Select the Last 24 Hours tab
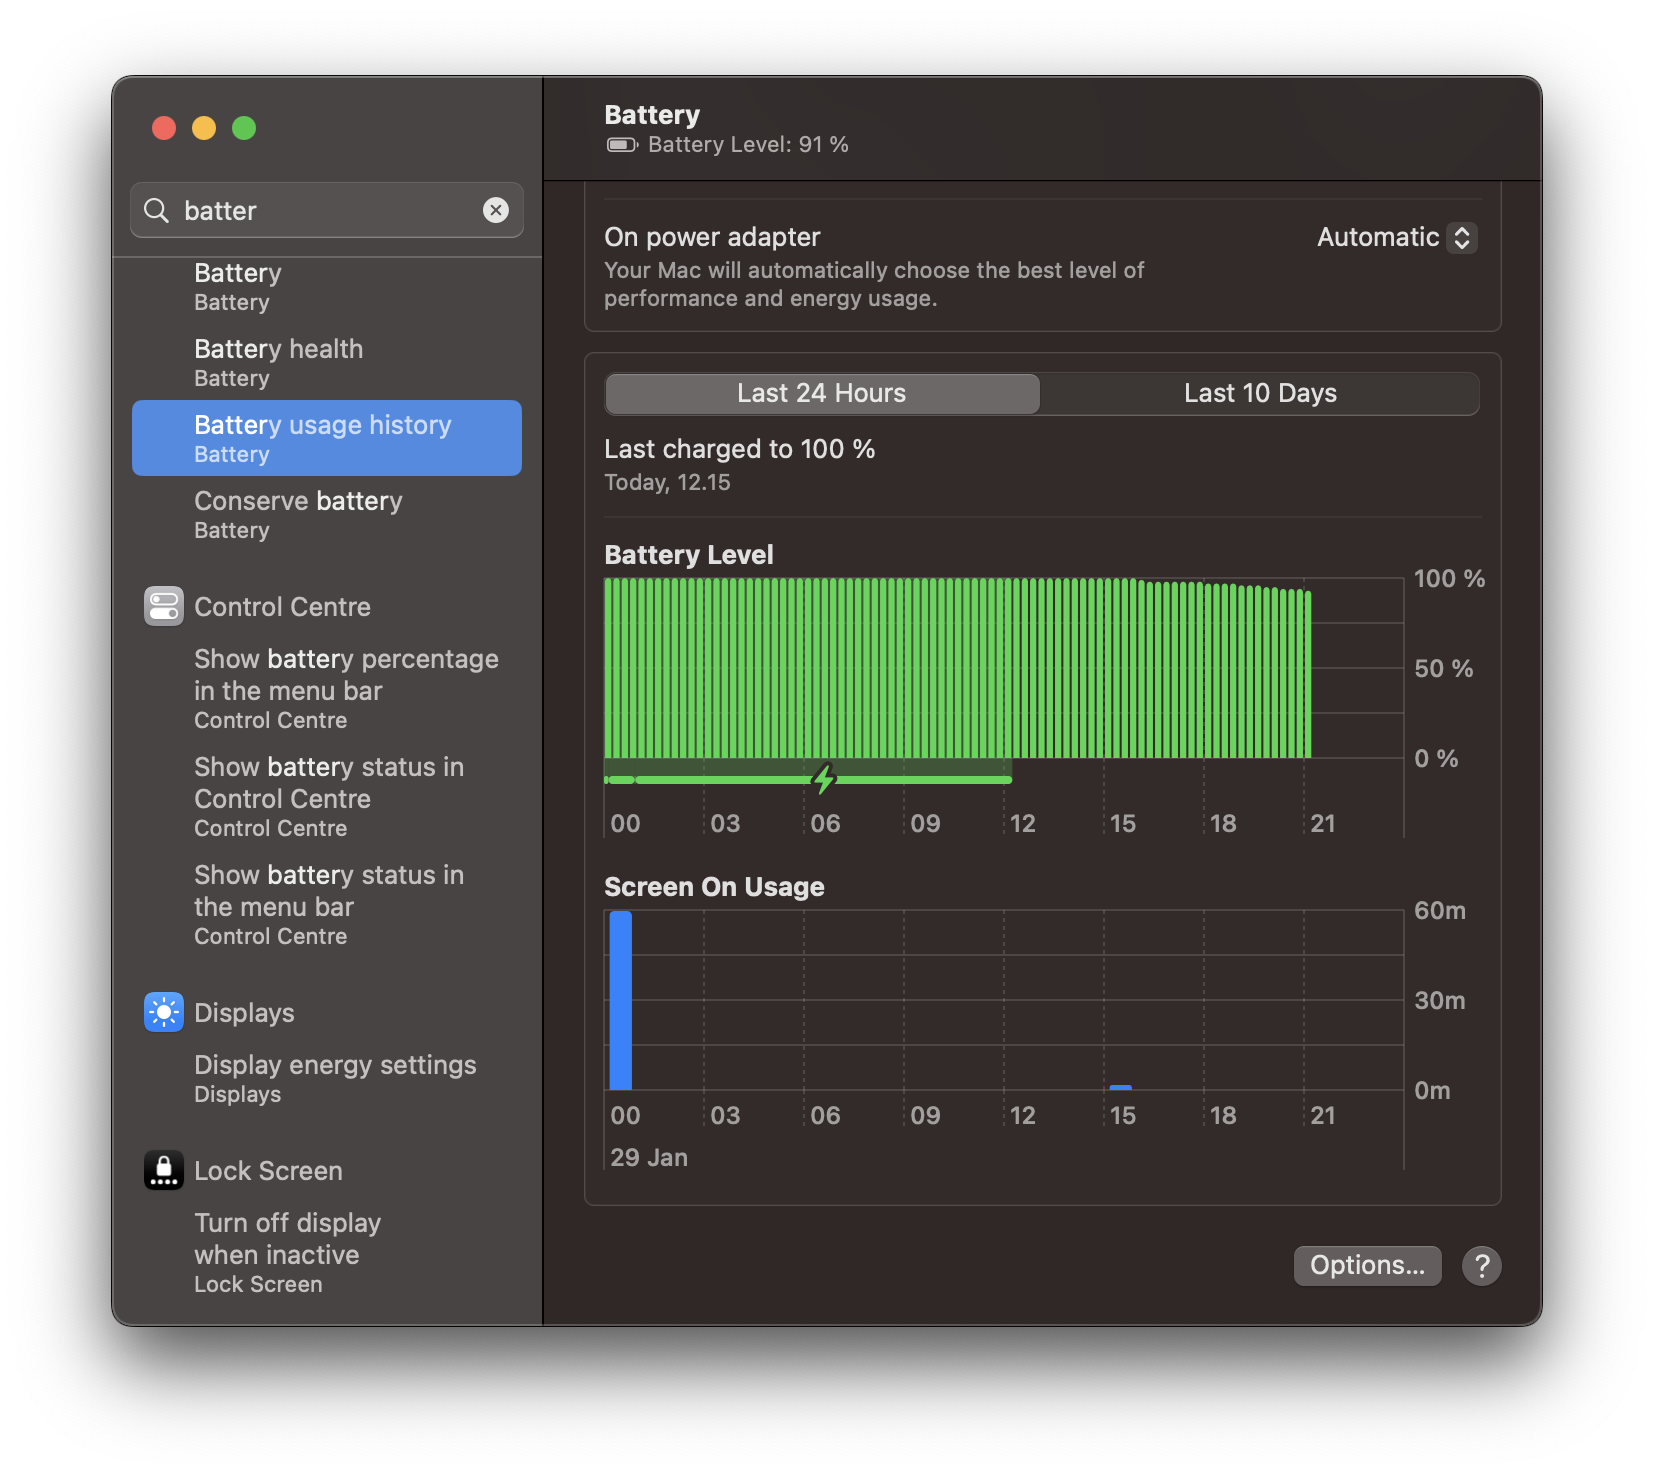Viewport: 1654px width, 1474px height. [x=822, y=393]
